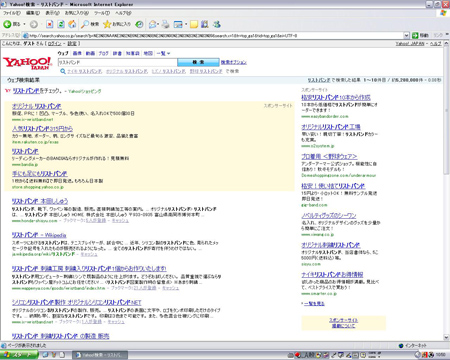450x360 pixels.
Task: Expand the Back button history dropdown
Action: click(24, 24)
